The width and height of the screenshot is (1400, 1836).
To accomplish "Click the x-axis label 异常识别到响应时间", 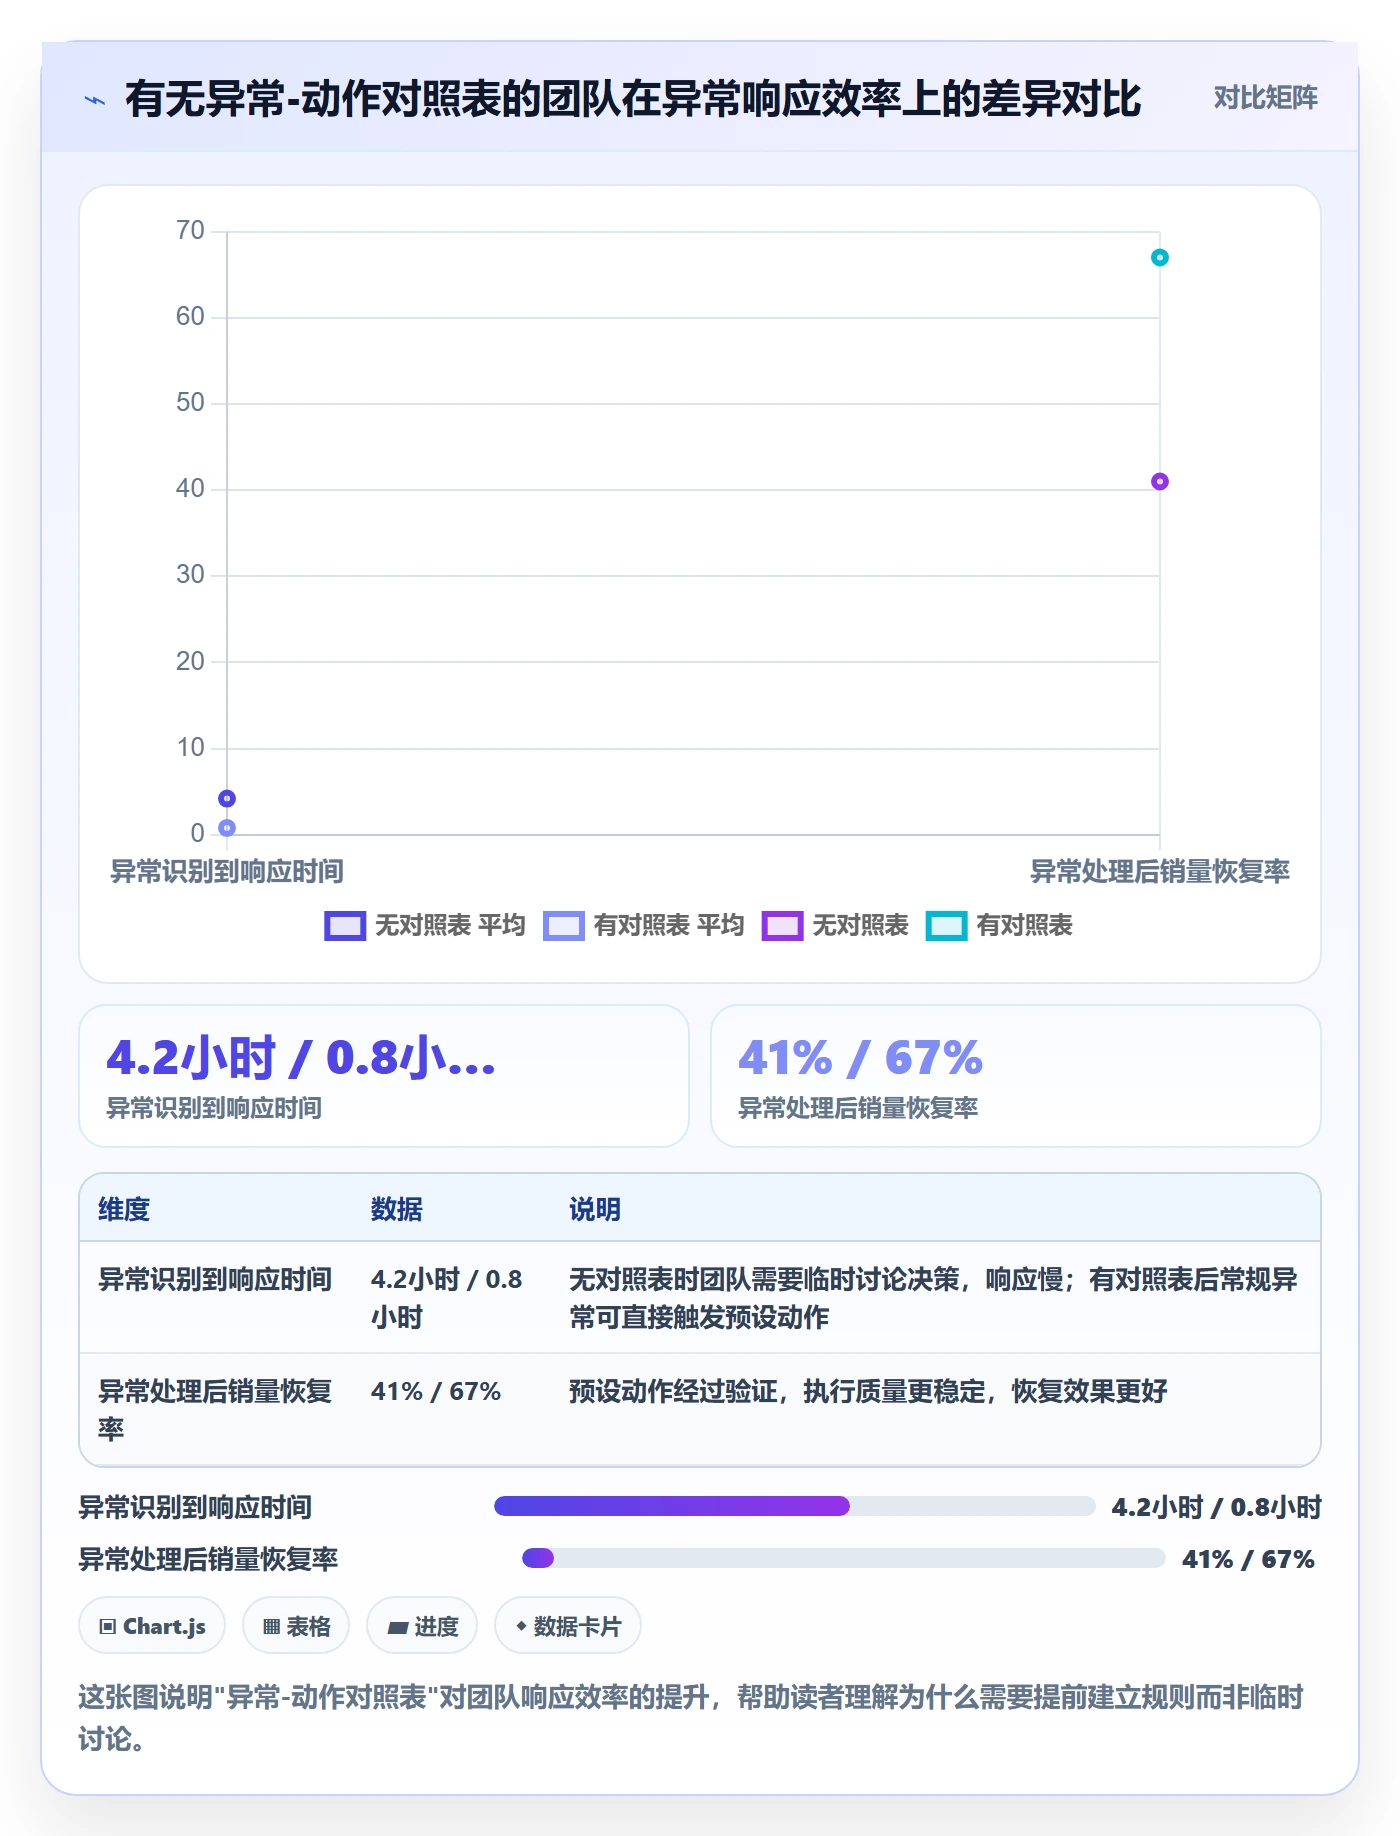I will 227,872.
